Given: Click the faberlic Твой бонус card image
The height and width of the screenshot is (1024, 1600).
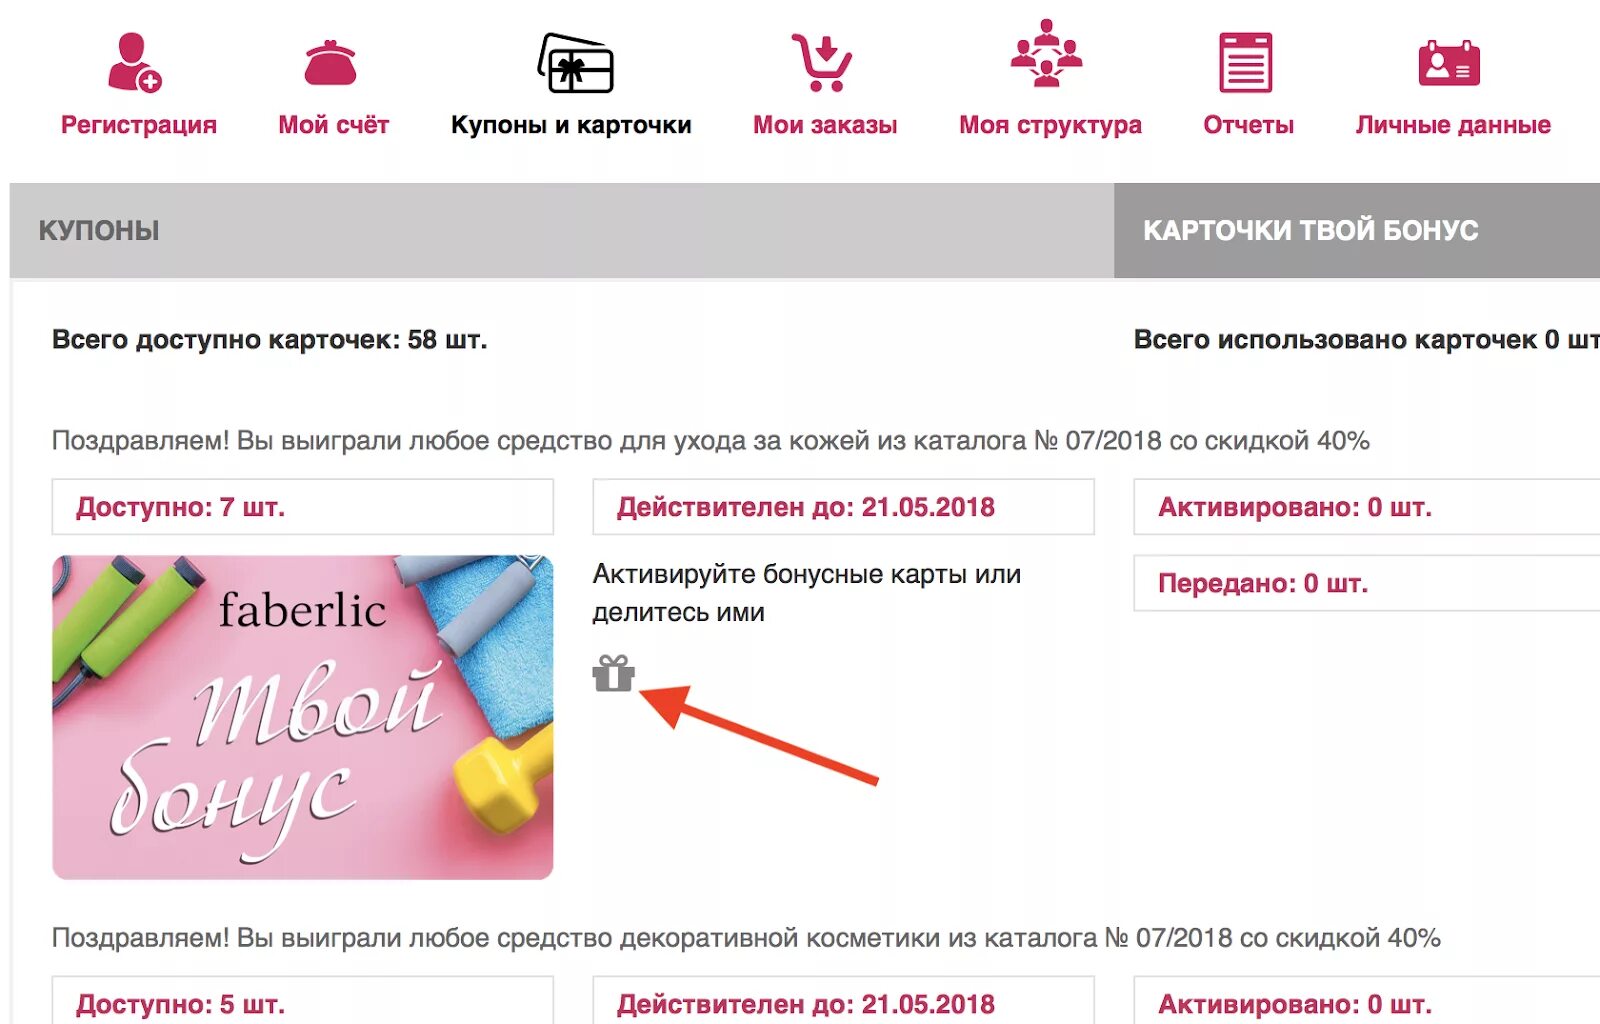Looking at the screenshot, I should [x=303, y=717].
